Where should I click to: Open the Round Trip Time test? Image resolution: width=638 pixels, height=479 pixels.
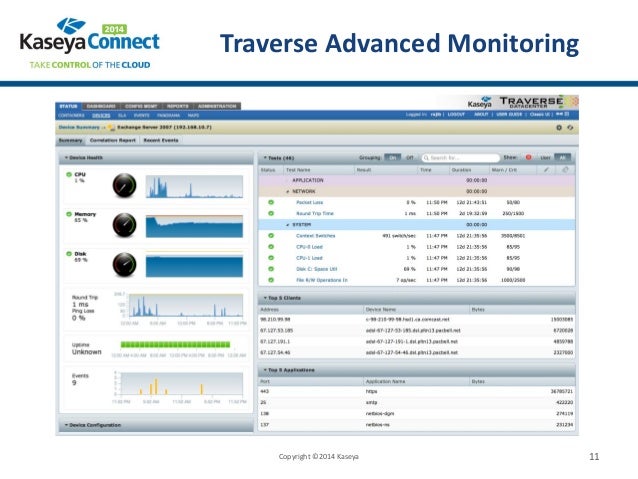[x=315, y=214]
